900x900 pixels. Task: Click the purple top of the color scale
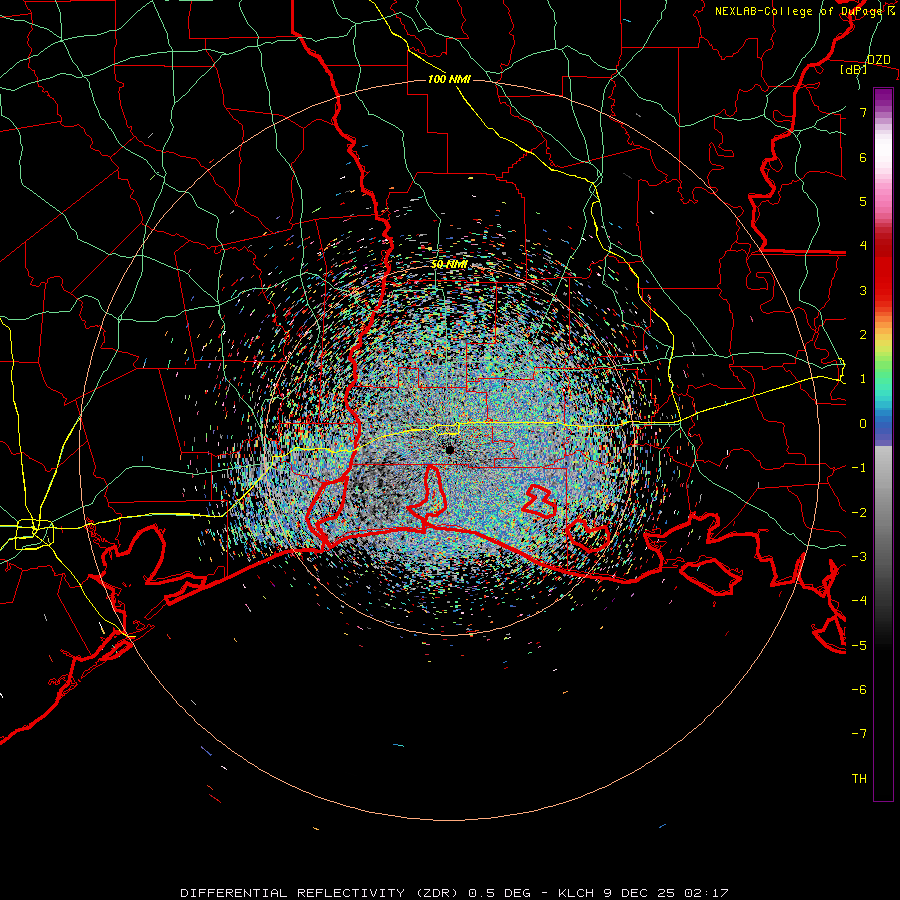pyautogui.click(x=883, y=98)
